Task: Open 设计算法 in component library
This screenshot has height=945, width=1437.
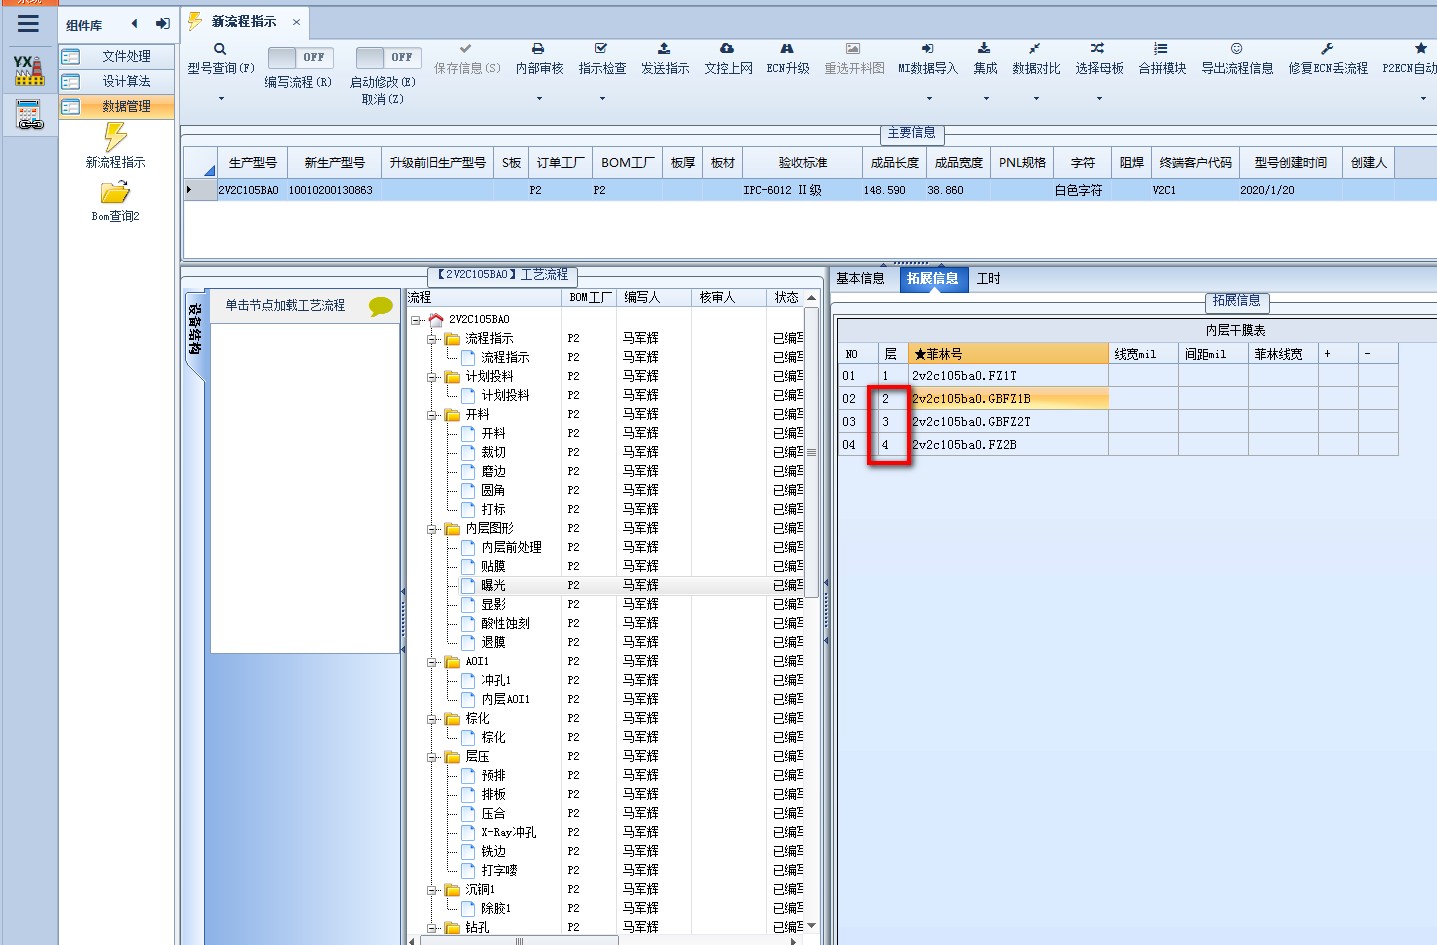Action: (117, 82)
